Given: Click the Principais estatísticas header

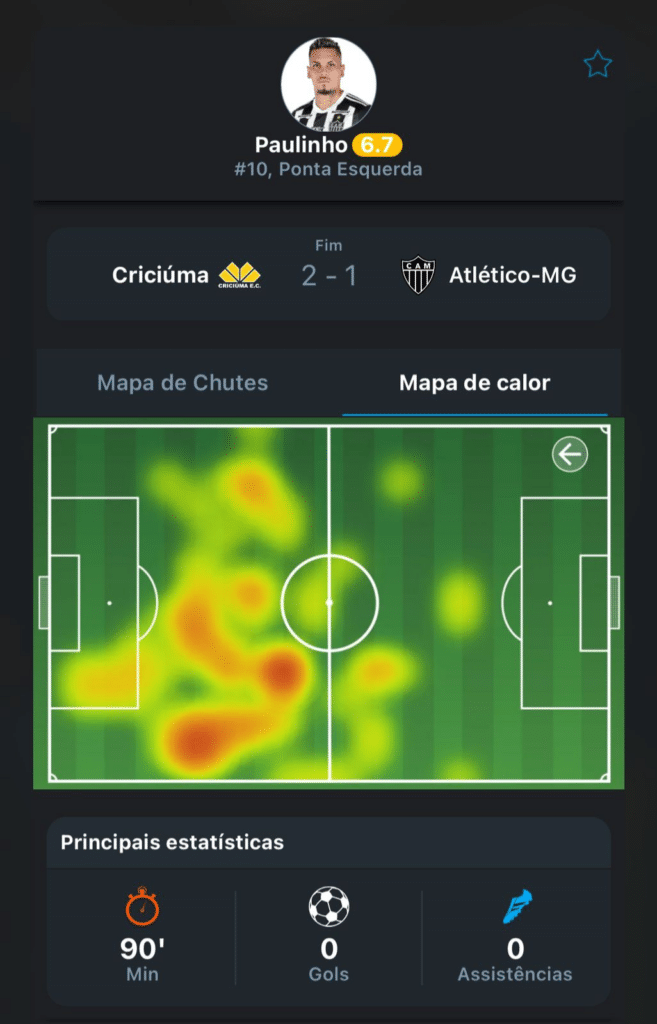Looking at the screenshot, I should click(172, 842).
